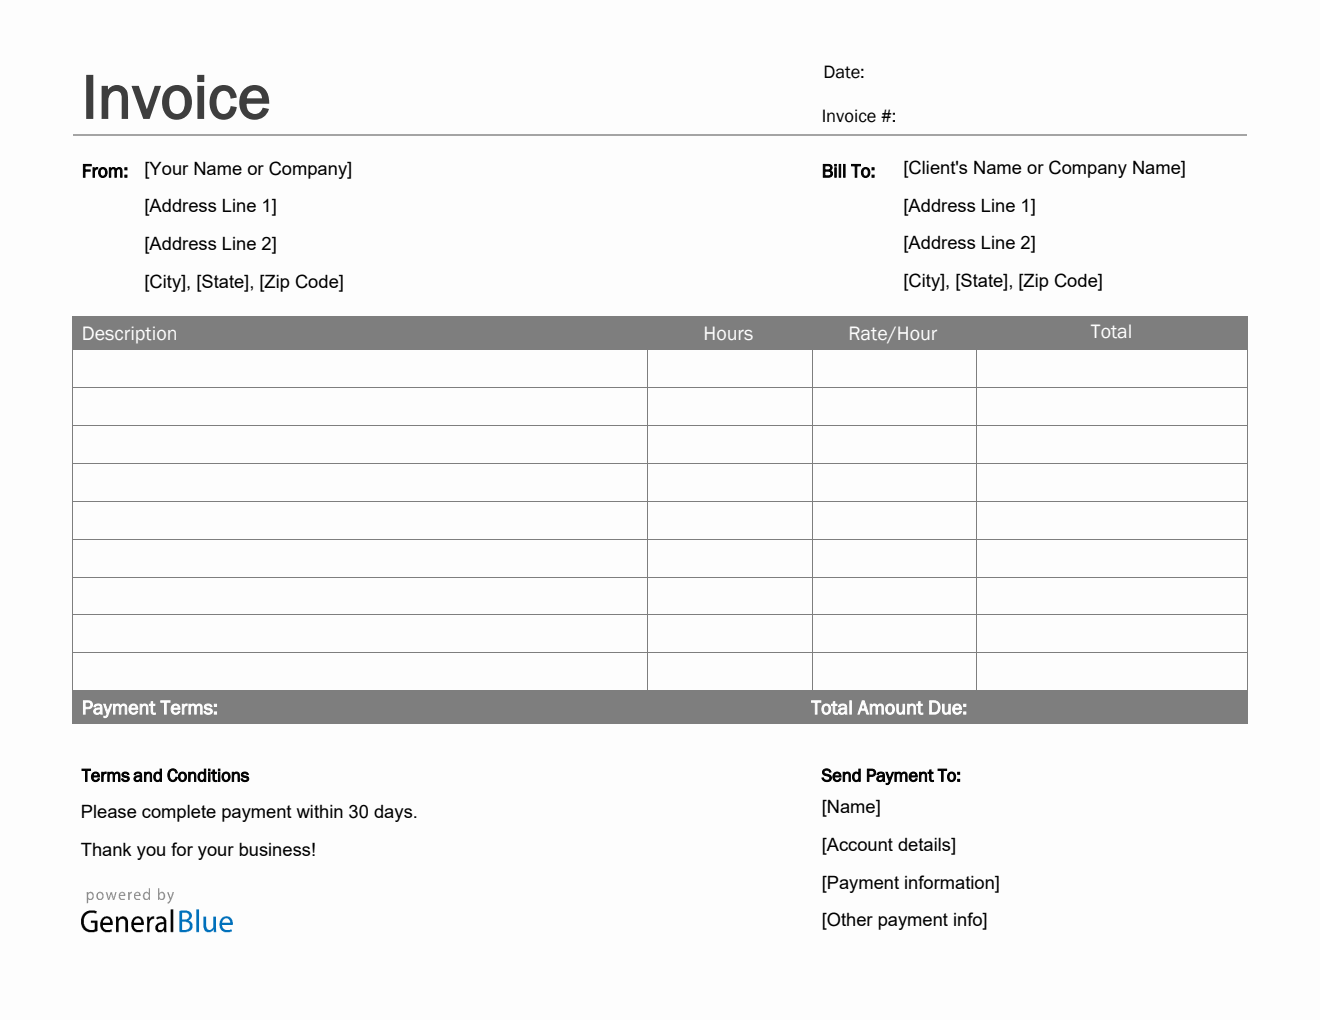The width and height of the screenshot is (1320, 1020).
Task: Select [City], [State], [Zip Code] under From
Action: pyautogui.click(x=244, y=281)
